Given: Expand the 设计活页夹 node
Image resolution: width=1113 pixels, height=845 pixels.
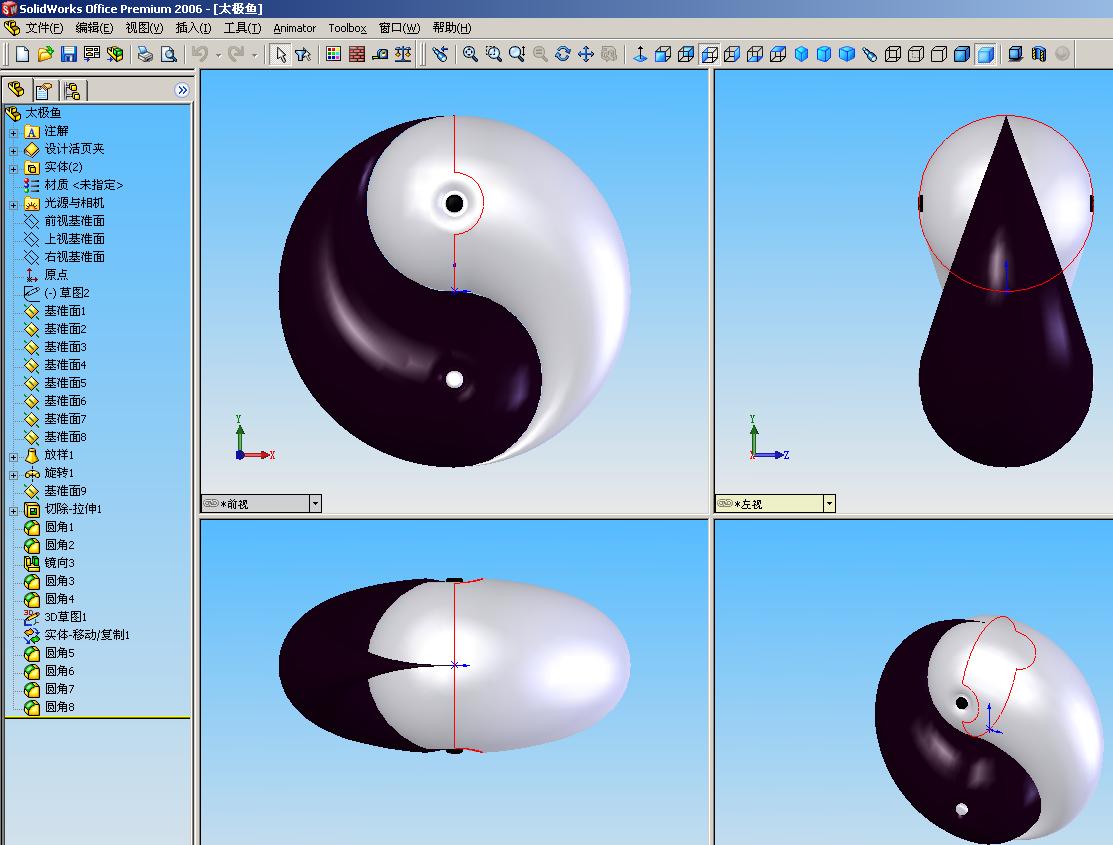Looking at the screenshot, I should [13, 151].
